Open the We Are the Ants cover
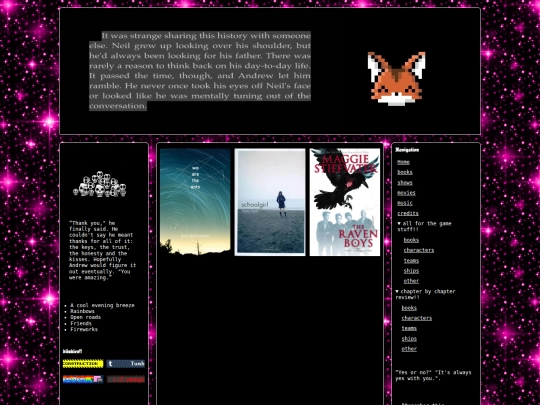Viewport: 540px width, 405px height. pos(195,202)
